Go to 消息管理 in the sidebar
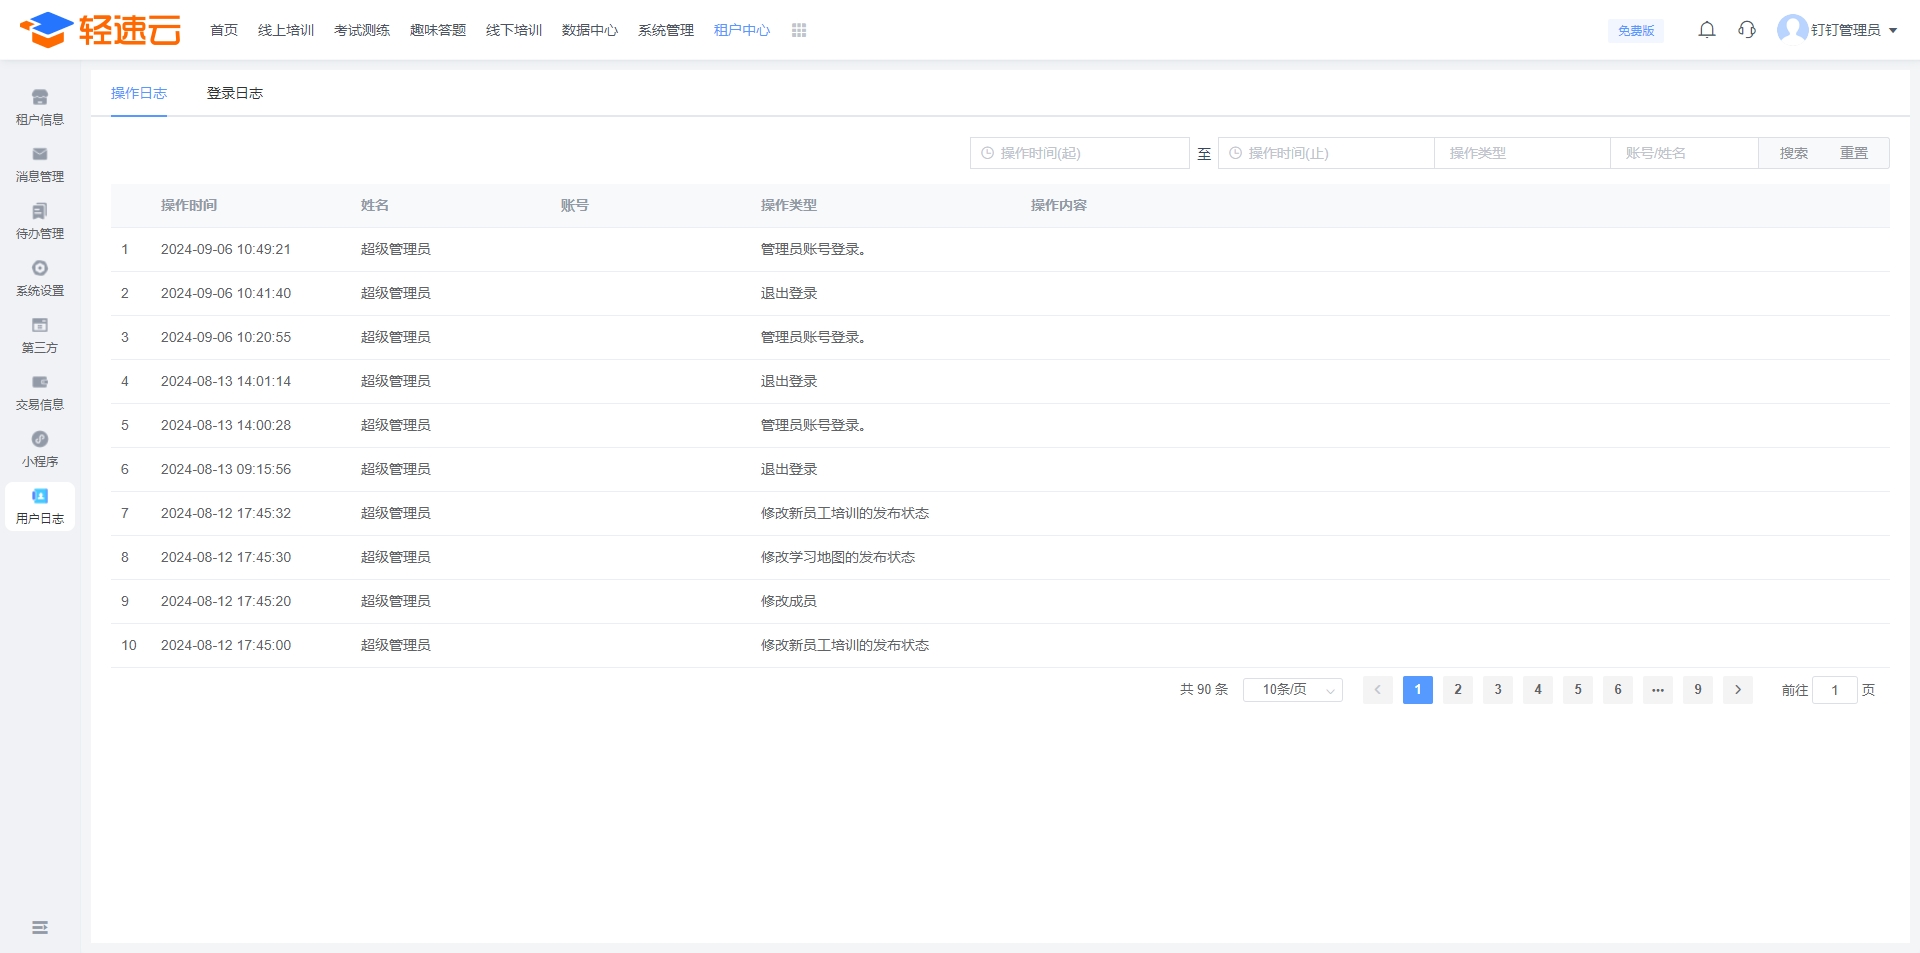1920x953 pixels. pyautogui.click(x=40, y=164)
